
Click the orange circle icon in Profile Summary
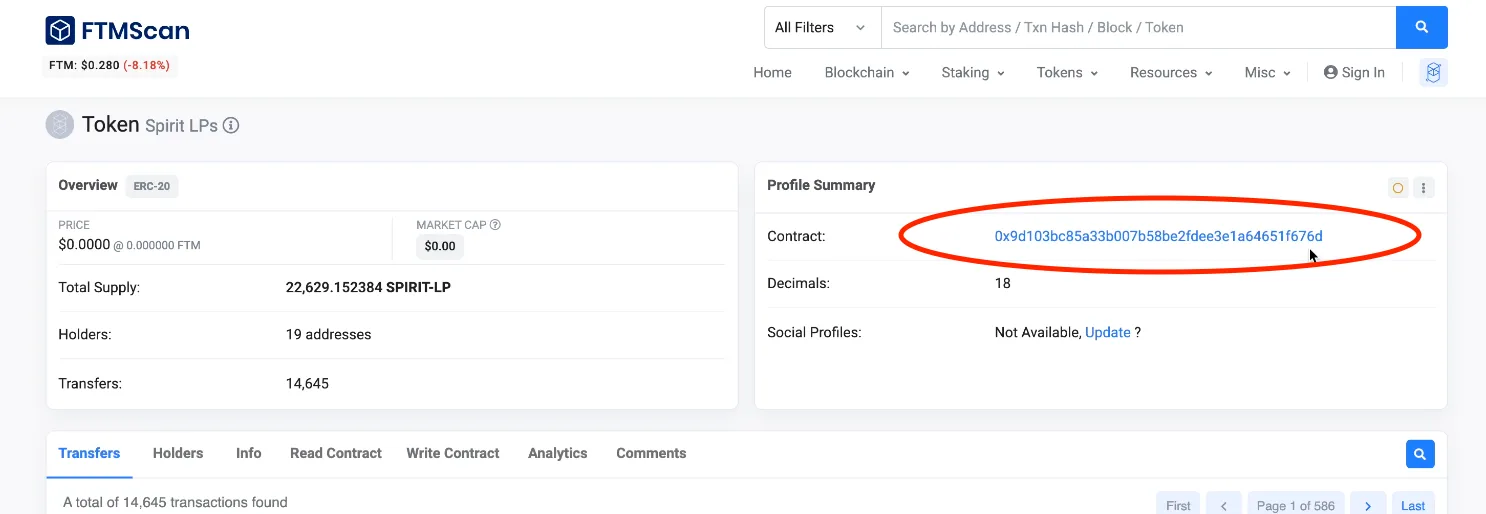tap(1398, 188)
